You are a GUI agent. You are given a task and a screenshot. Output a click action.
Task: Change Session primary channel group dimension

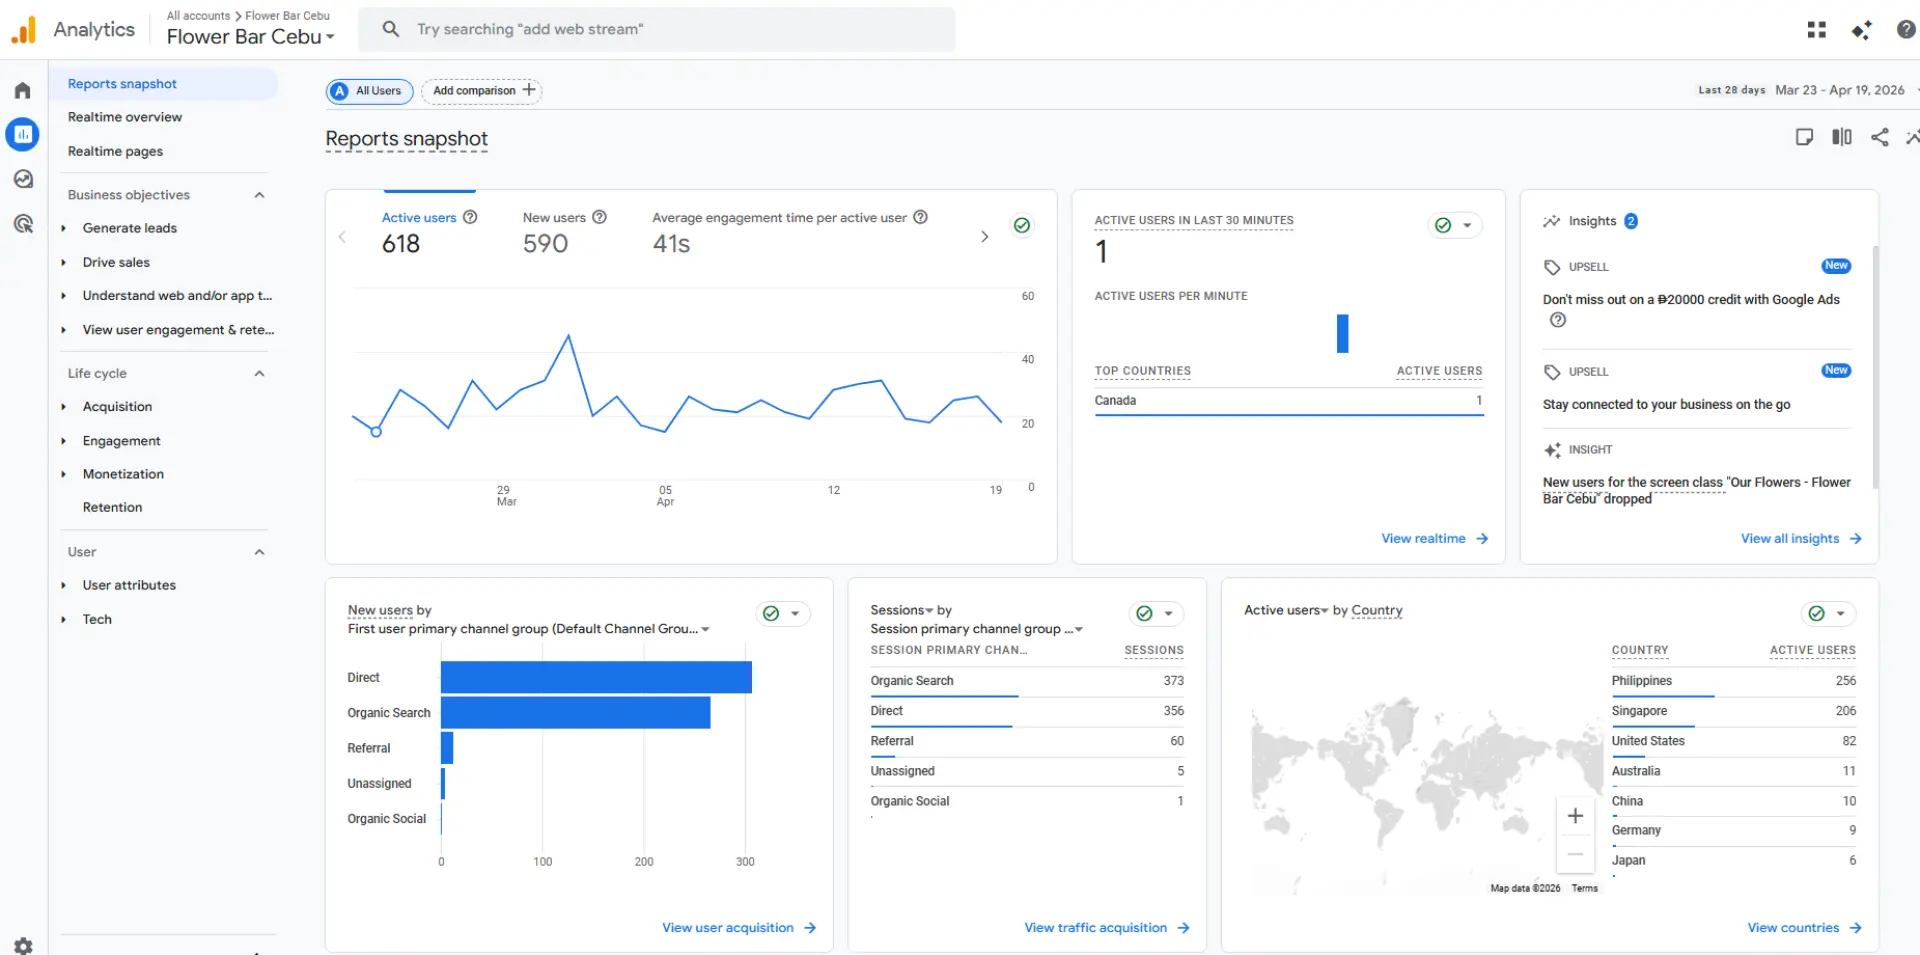(976, 629)
